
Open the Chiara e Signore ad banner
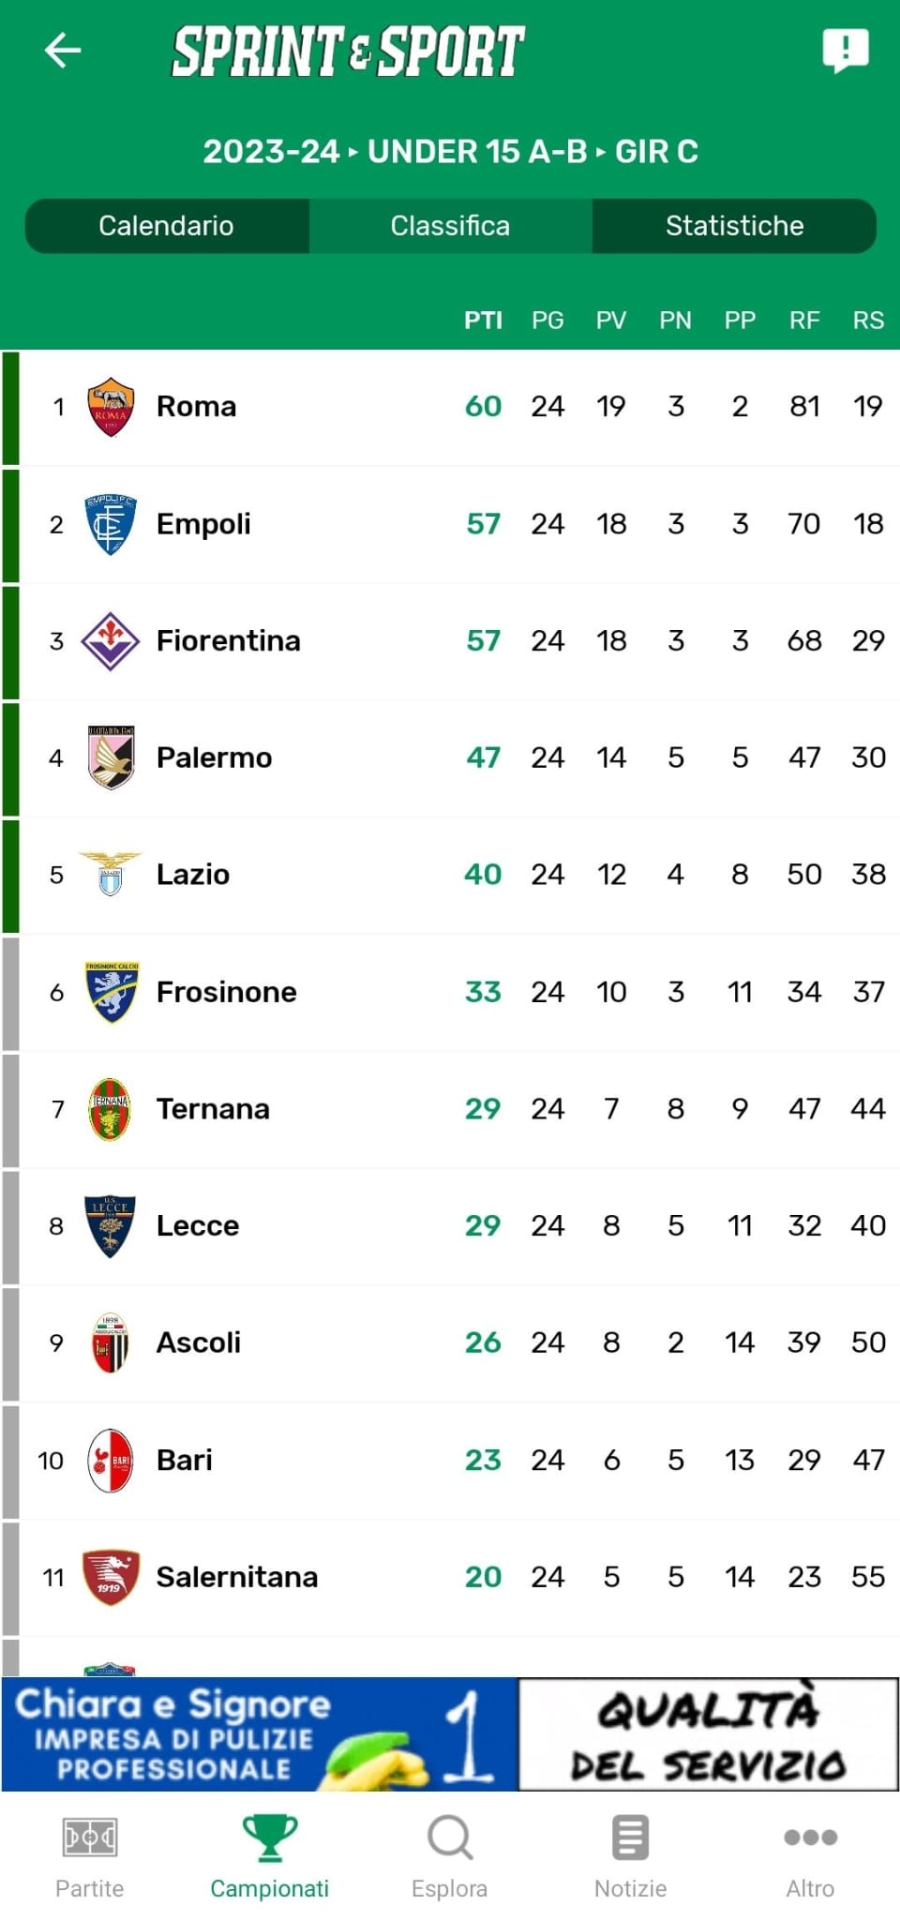(450, 1734)
